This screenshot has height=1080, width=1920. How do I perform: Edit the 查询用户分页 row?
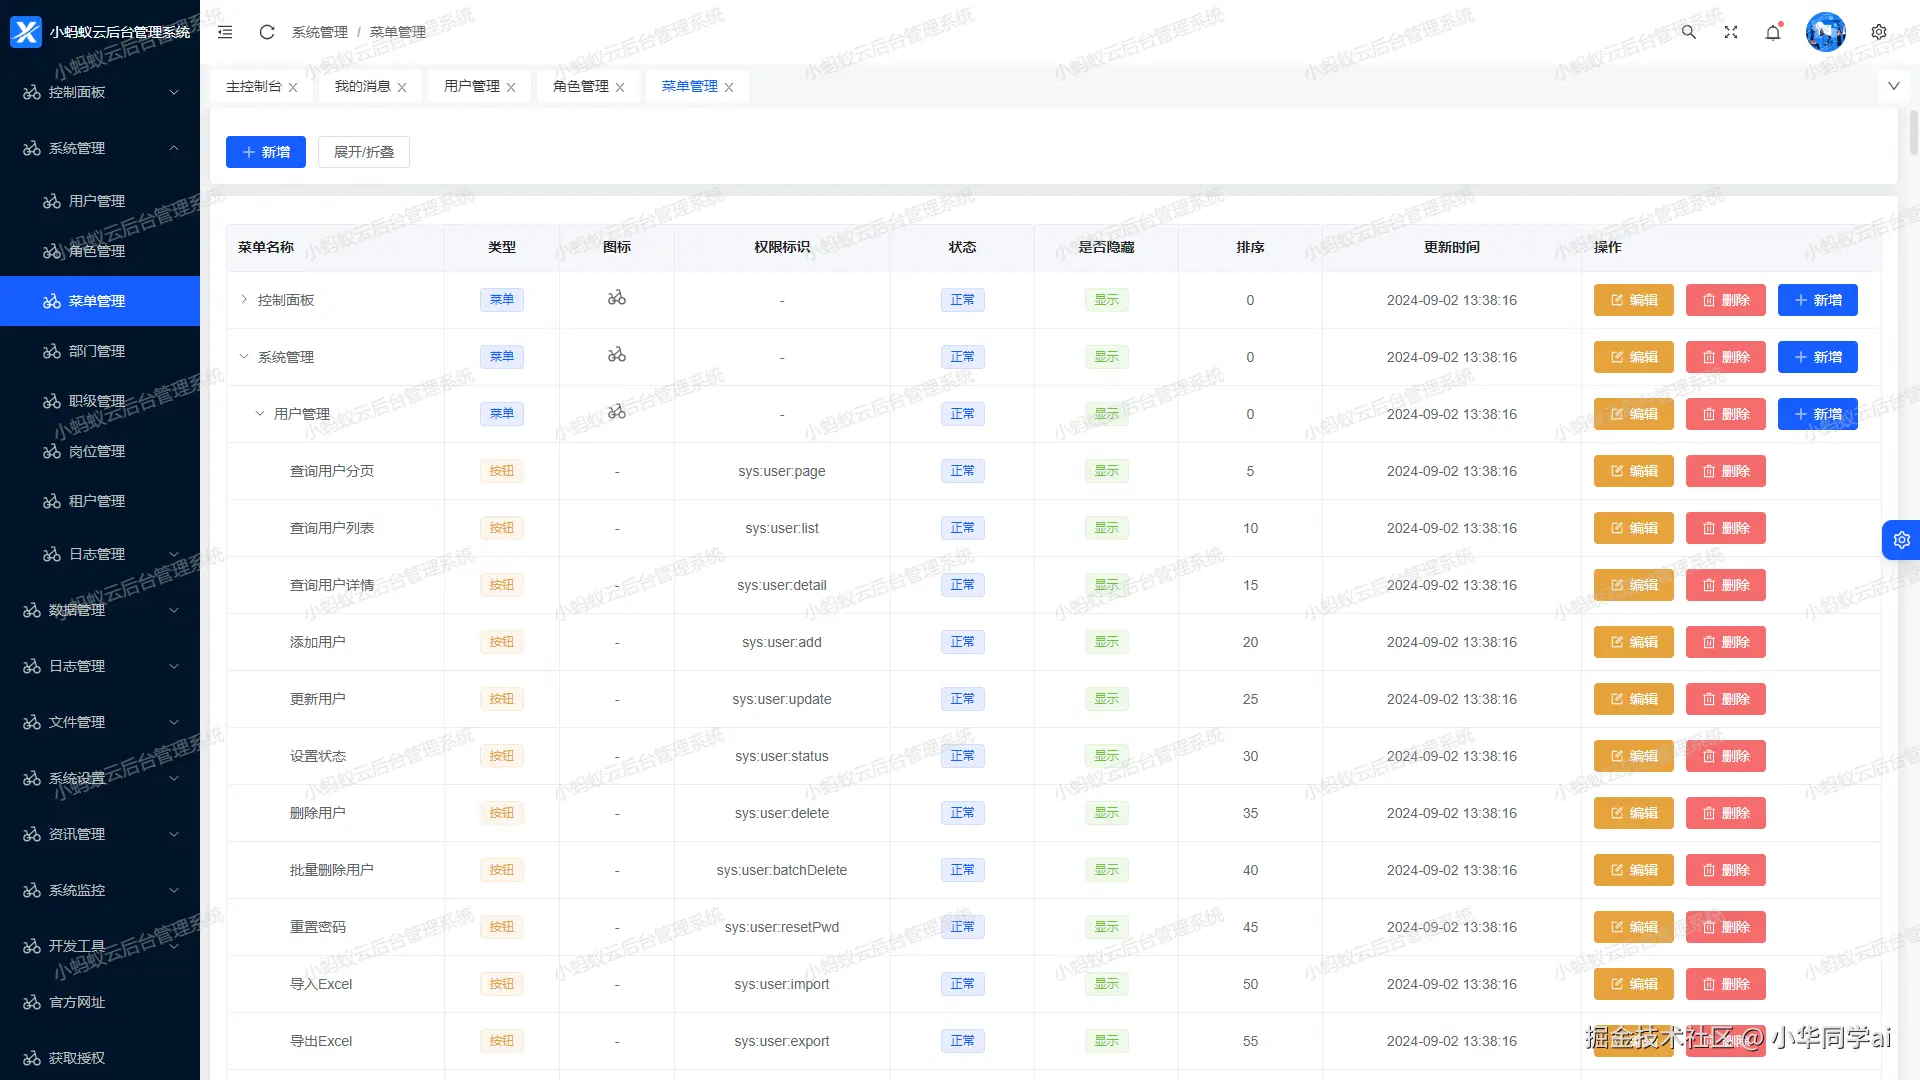tap(1633, 471)
